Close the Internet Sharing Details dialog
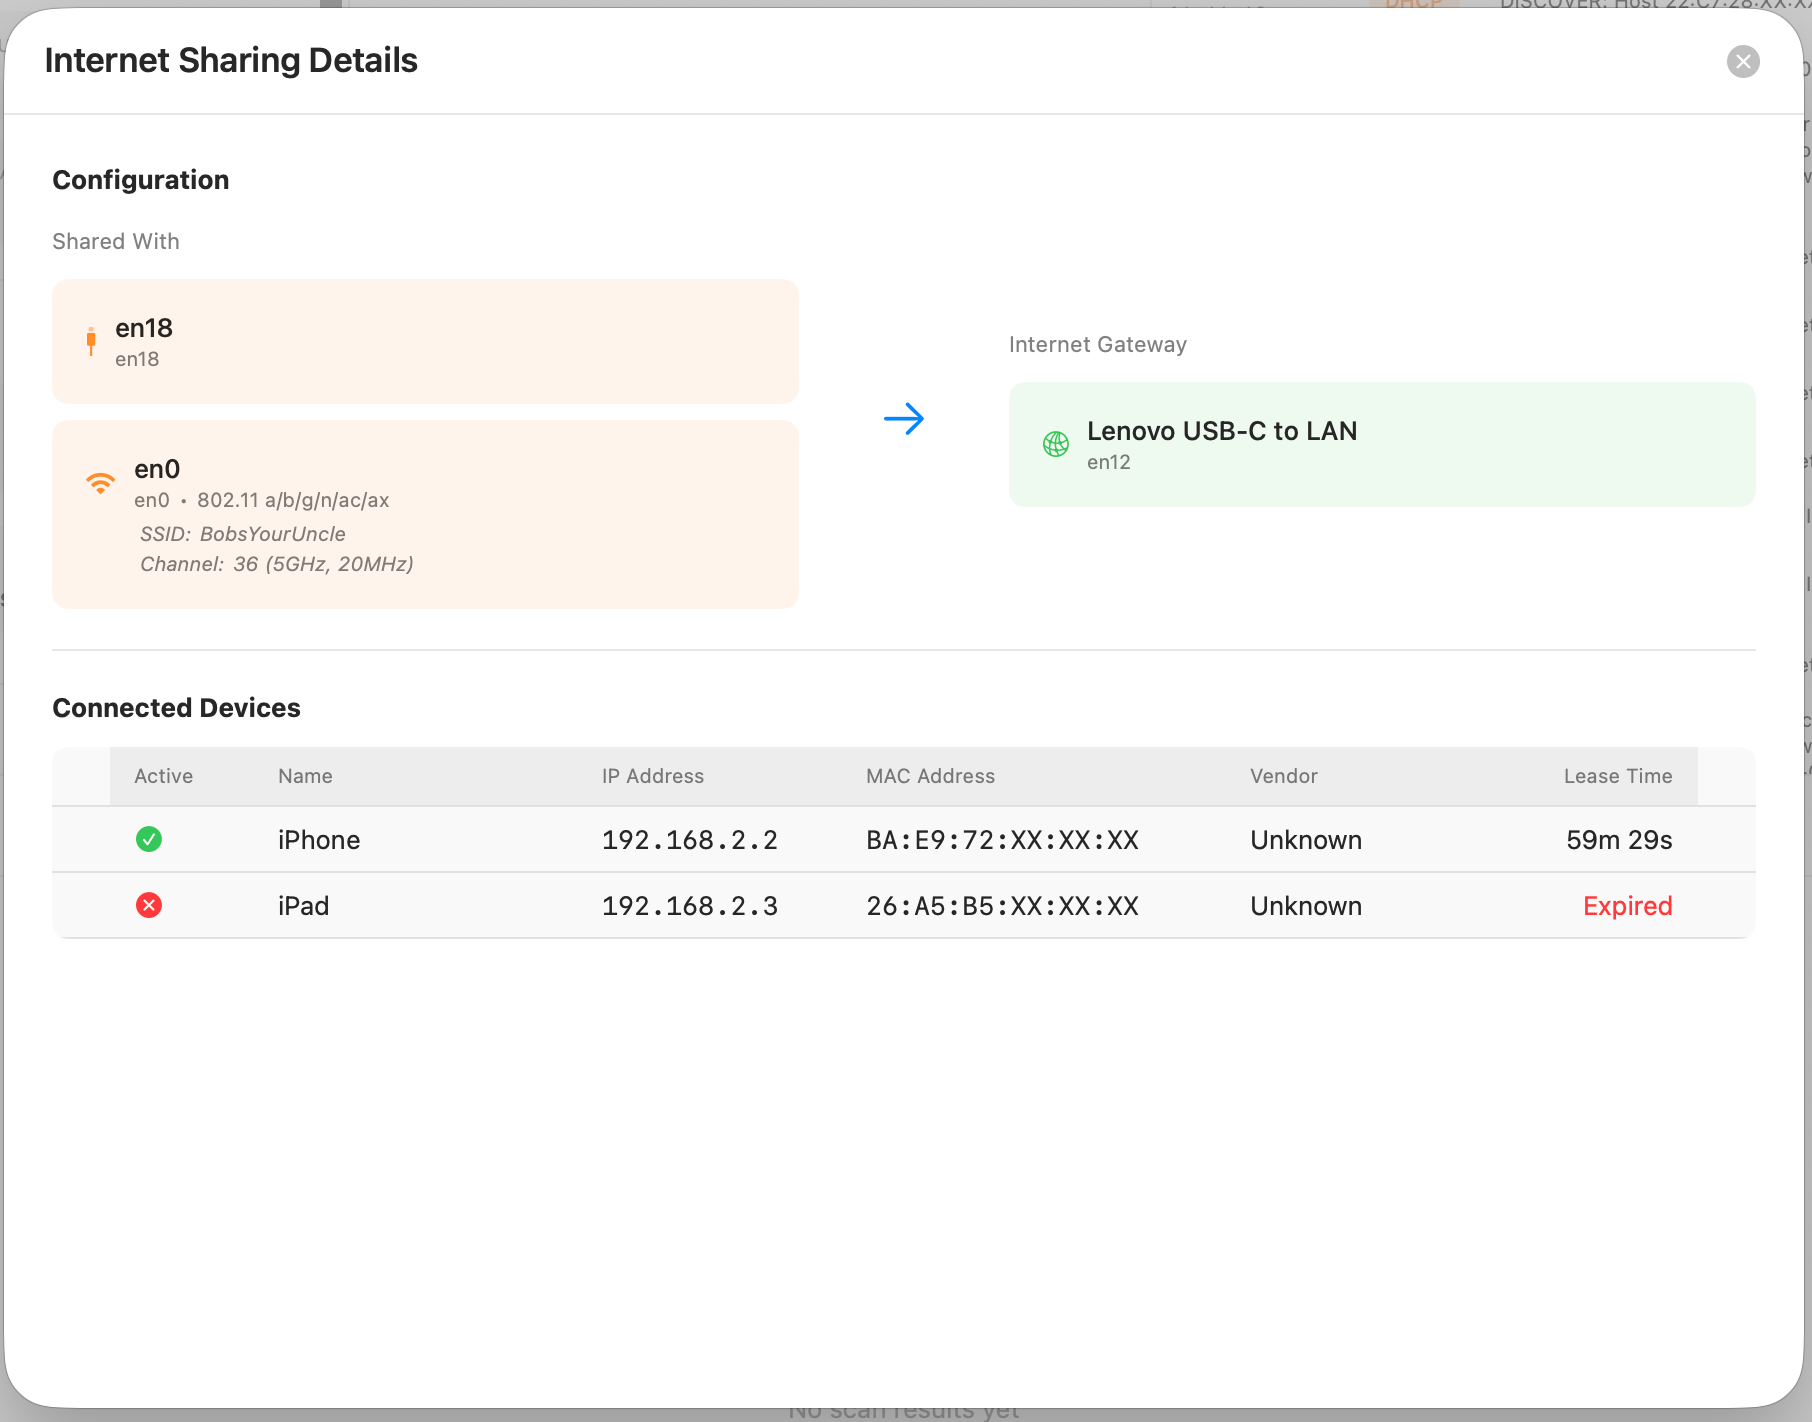The height and width of the screenshot is (1422, 1812). [x=1743, y=62]
